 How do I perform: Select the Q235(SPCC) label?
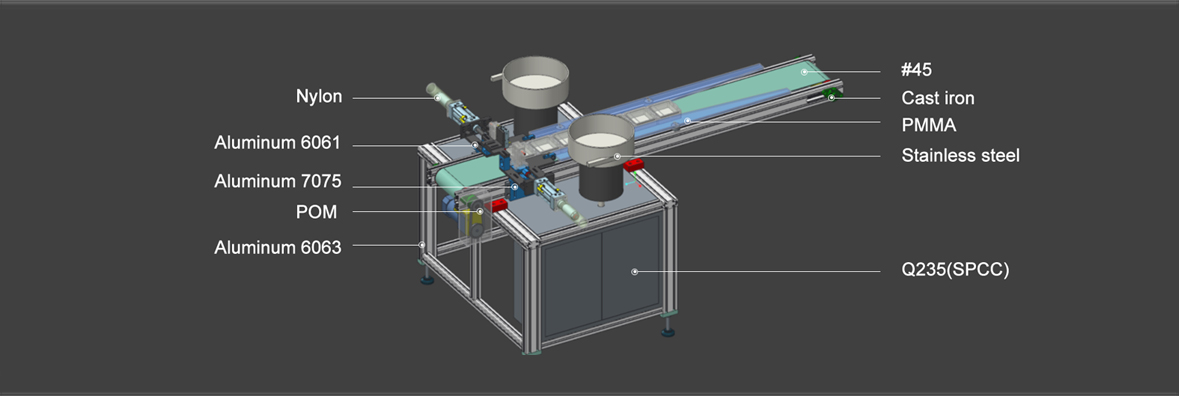point(954,270)
